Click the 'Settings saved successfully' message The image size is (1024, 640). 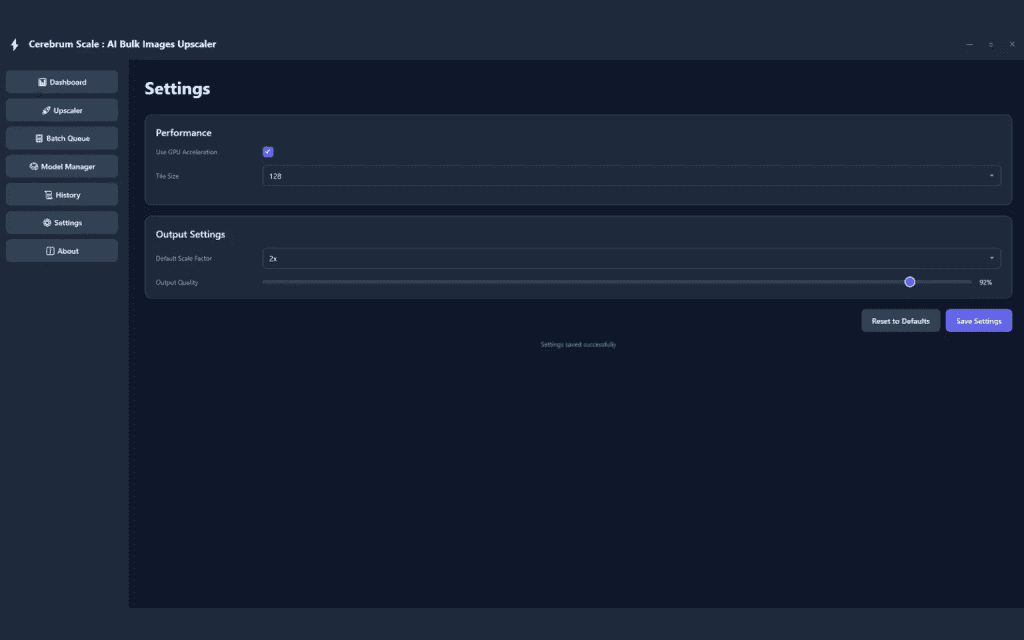coord(578,344)
